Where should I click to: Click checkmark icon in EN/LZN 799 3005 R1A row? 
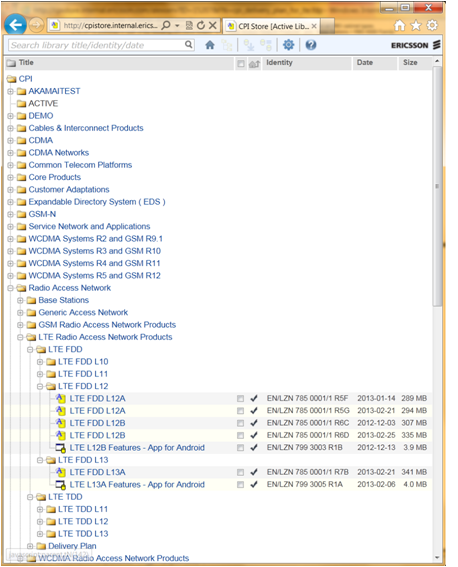pos(254,484)
